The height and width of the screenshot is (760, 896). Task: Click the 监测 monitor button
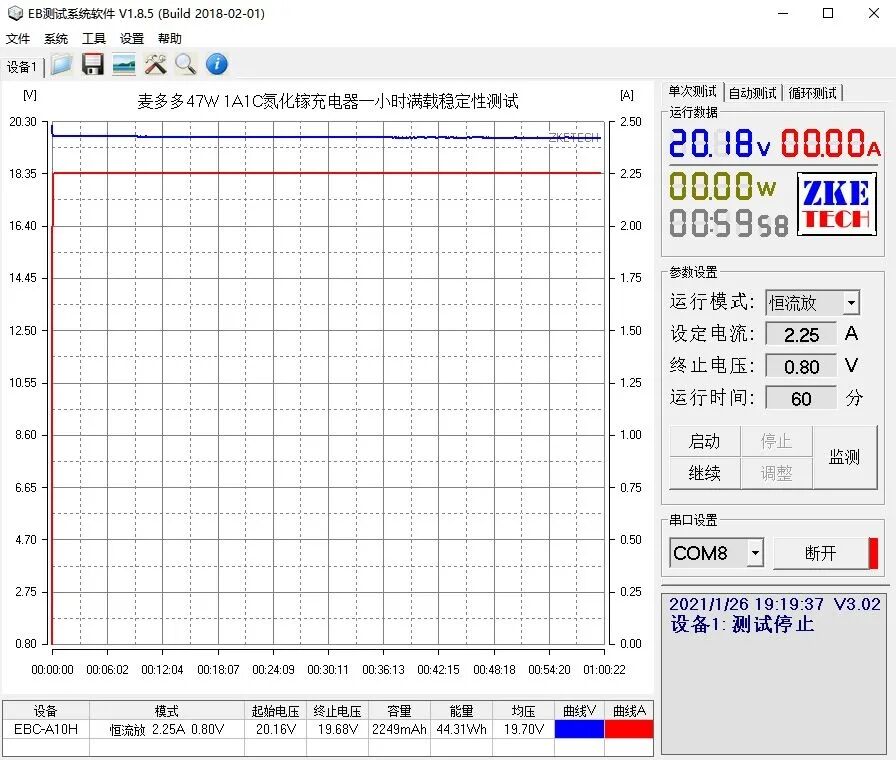pyautogui.click(x=845, y=457)
